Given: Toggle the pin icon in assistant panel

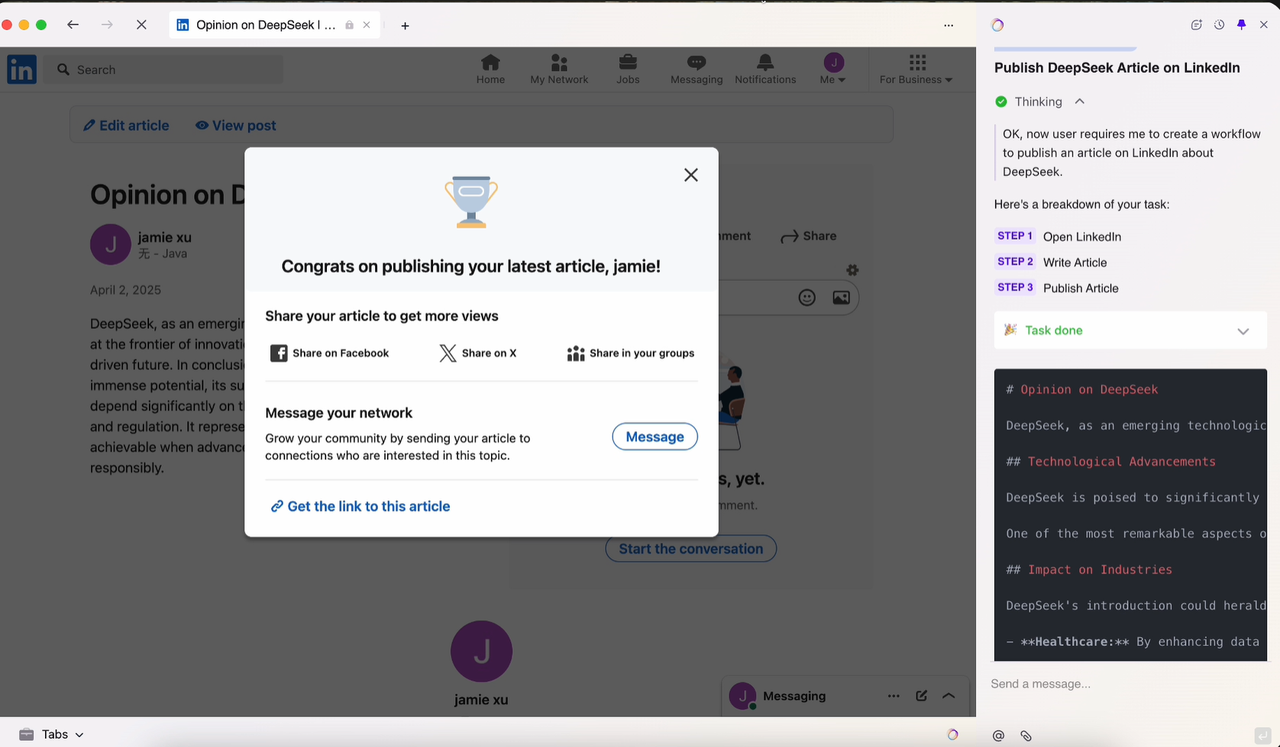Looking at the screenshot, I should [1241, 25].
